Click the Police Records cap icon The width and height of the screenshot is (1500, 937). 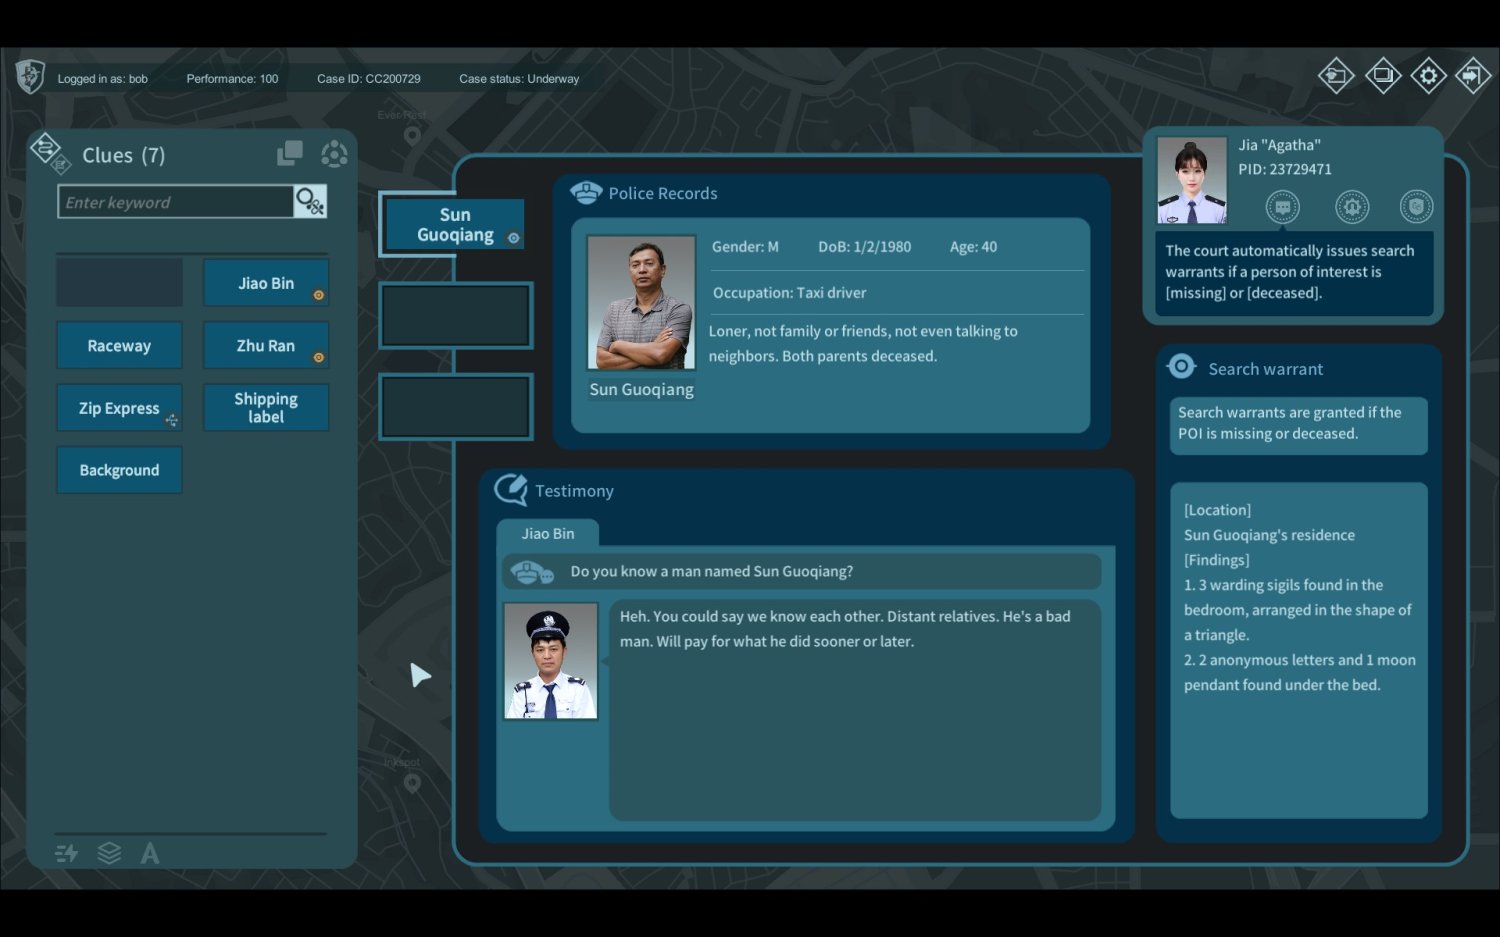pos(586,192)
